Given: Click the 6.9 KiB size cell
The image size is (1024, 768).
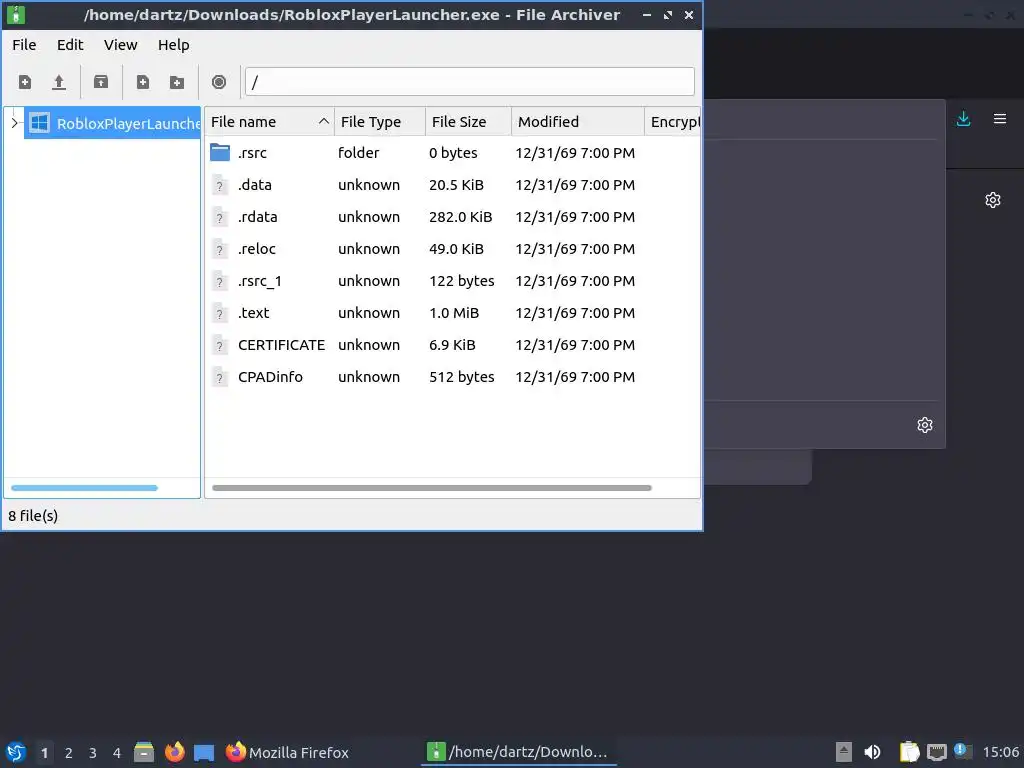Looking at the screenshot, I should tap(452, 345).
